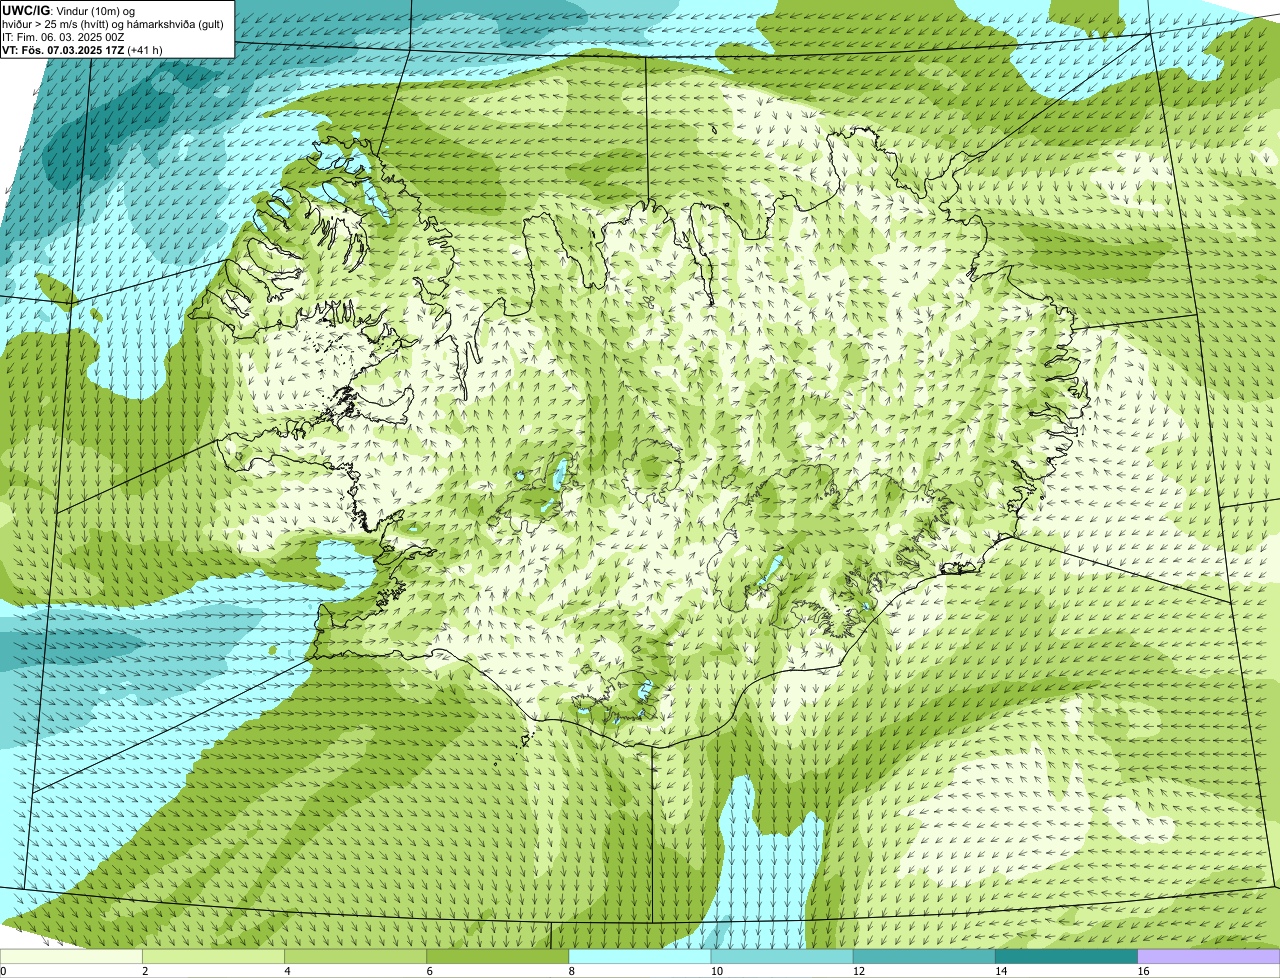Select the "4" tick label on the scale
This screenshot has width=1280, height=978.
point(287,971)
